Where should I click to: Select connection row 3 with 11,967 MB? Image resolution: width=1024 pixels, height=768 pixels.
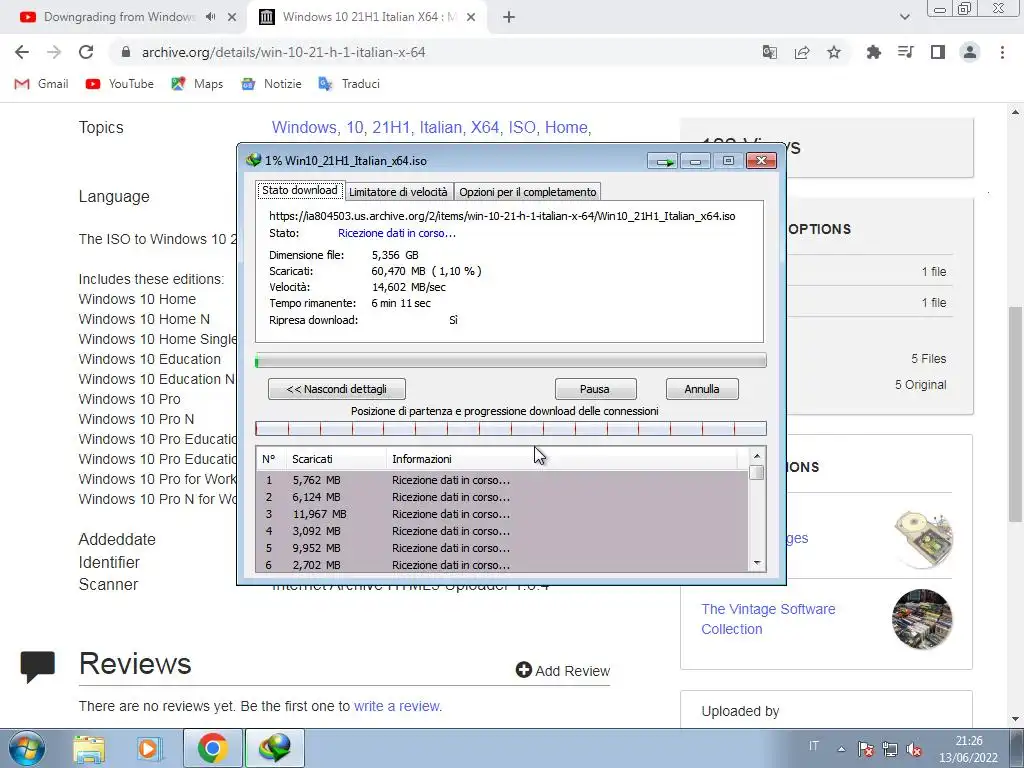click(x=502, y=514)
